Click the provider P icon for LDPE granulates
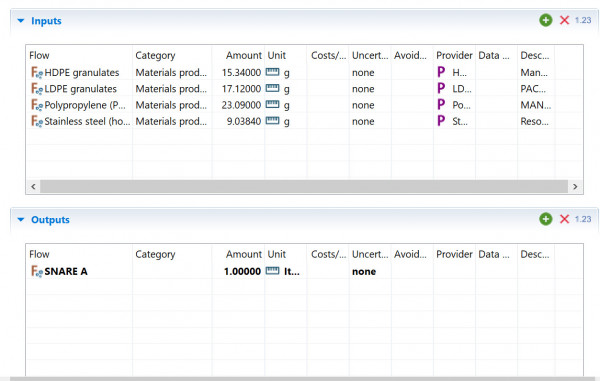This screenshot has width=600, height=381. (x=441, y=88)
